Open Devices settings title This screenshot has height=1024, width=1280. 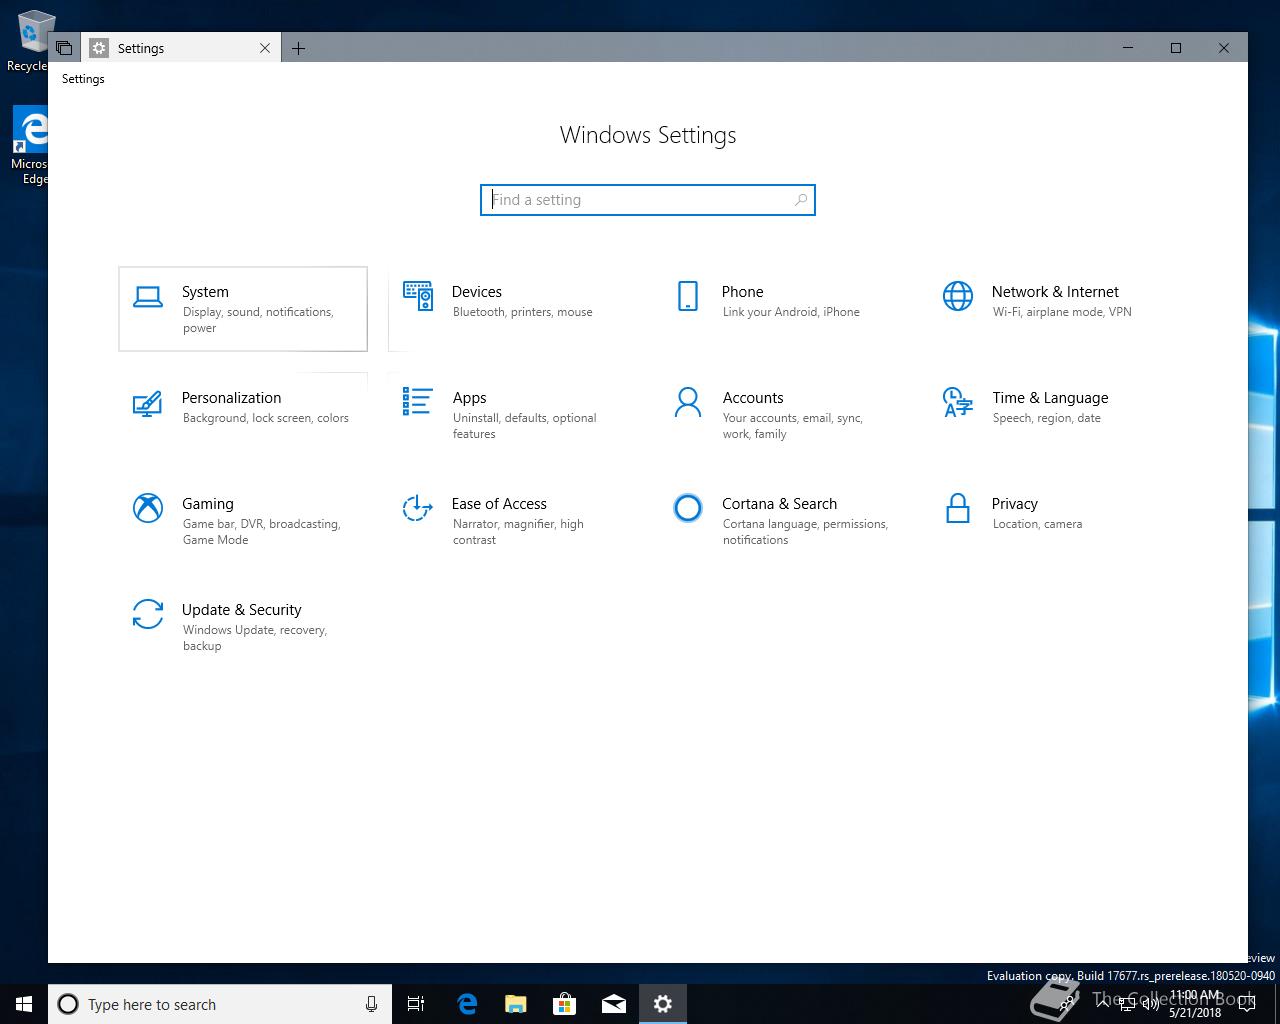[x=477, y=292]
